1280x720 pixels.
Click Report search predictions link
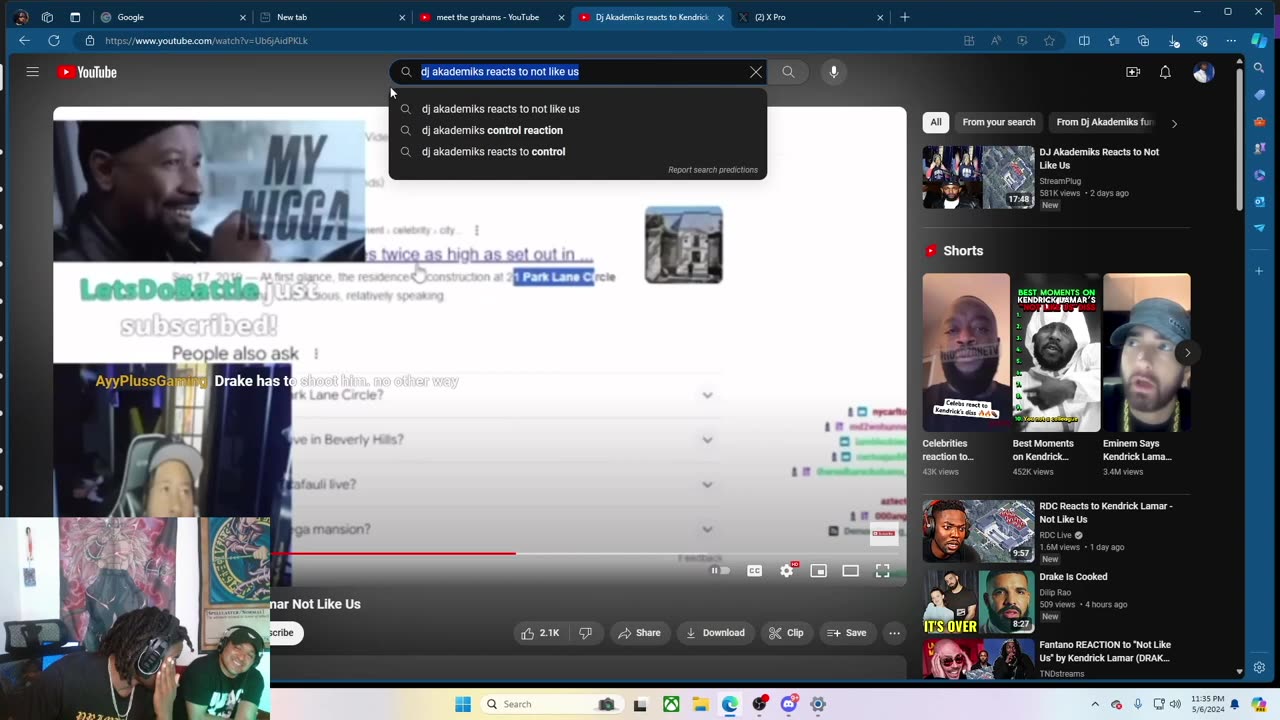713,170
